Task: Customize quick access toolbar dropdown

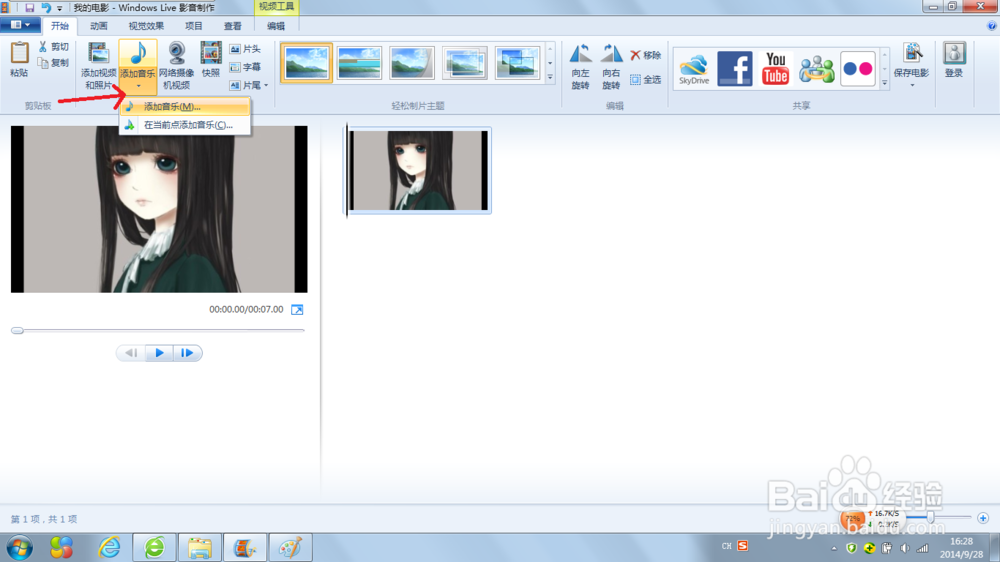Action: point(59,8)
